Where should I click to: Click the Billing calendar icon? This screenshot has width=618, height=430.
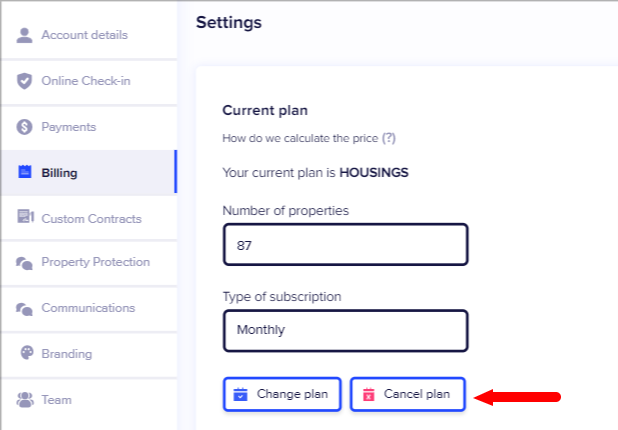(25, 173)
